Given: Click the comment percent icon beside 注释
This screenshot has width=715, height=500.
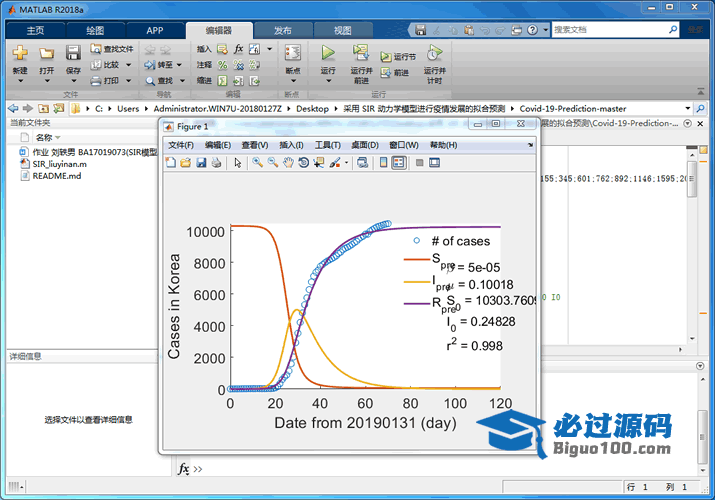Looking at the screenshot, I should point(223,65).
